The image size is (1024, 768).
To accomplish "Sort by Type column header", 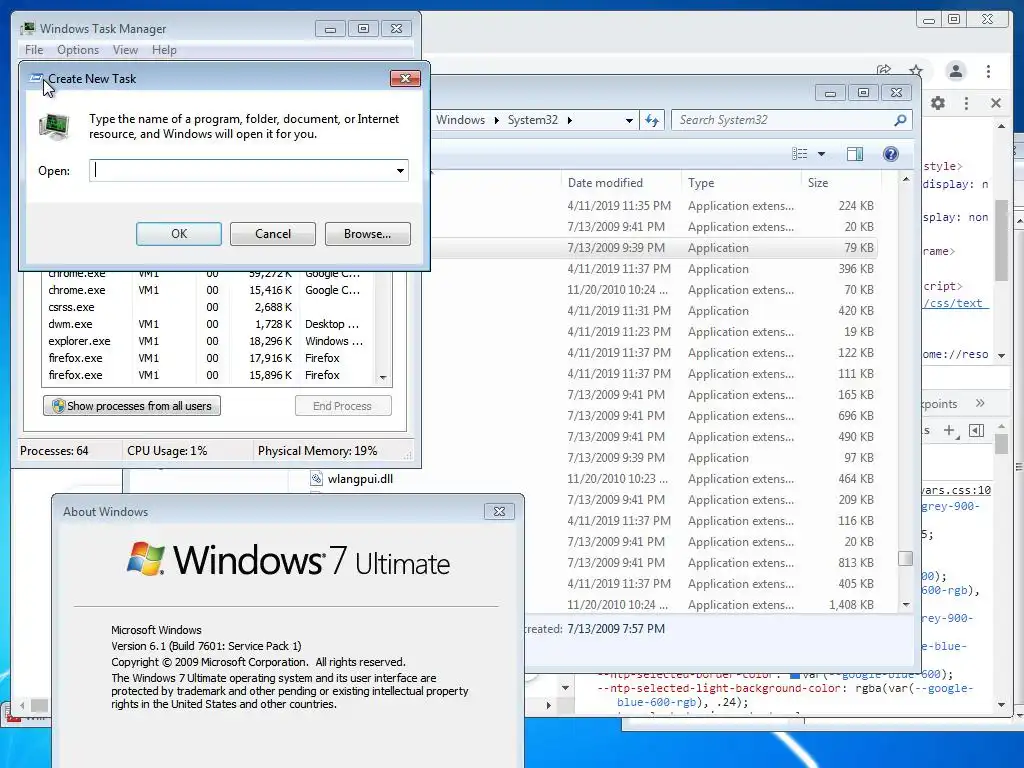I will point(741,183).
